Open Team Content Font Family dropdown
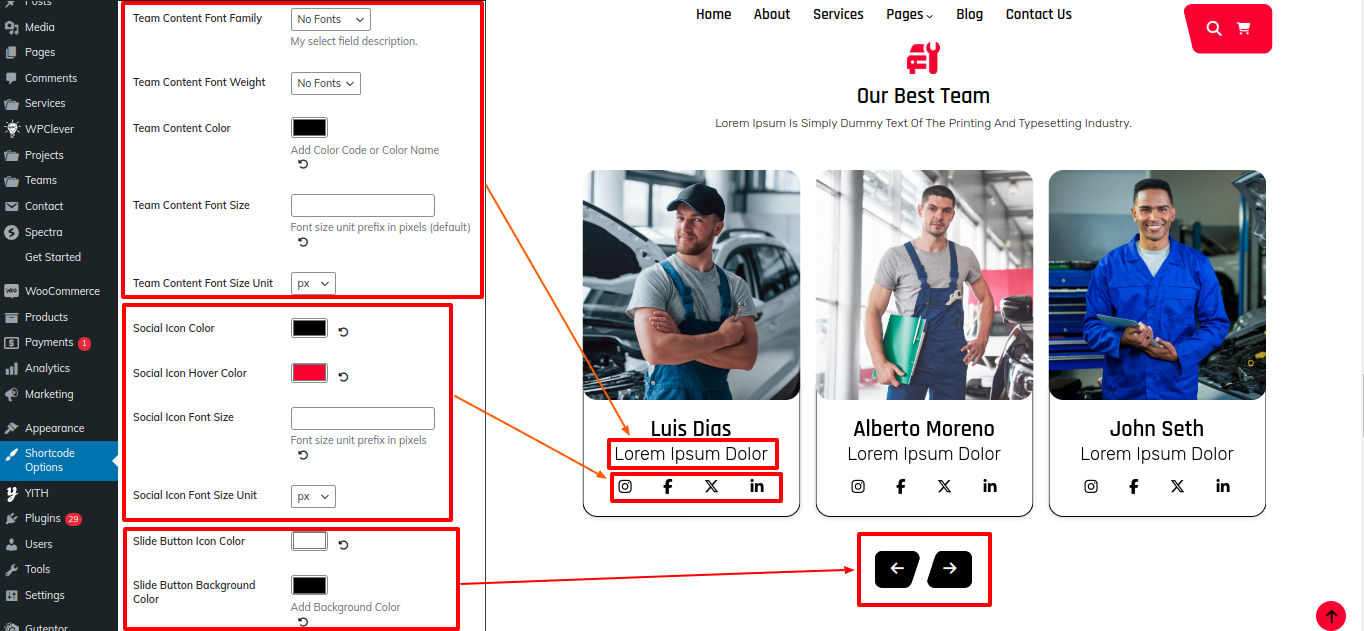 tap(331, 19)
